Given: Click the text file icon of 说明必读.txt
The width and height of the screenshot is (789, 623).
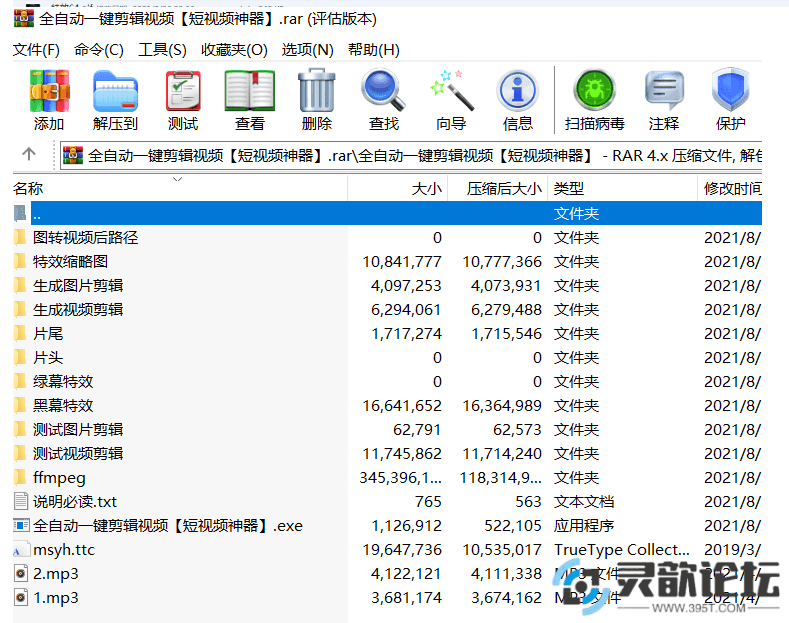Looking at the screenshot, I should (x=21, y=501).
